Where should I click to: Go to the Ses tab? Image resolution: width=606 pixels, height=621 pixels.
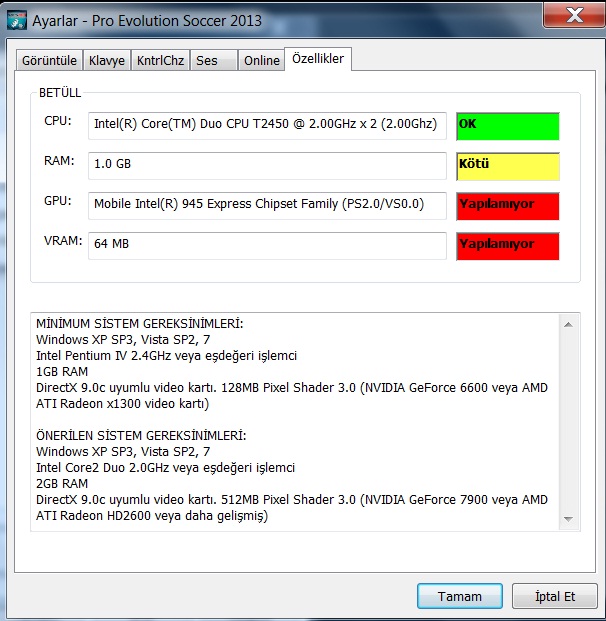pos(207,60)
